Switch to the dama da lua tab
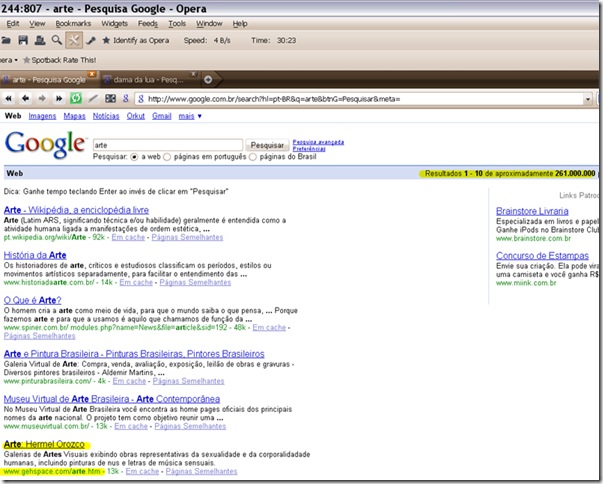603x484 pixels. [148, 80]
